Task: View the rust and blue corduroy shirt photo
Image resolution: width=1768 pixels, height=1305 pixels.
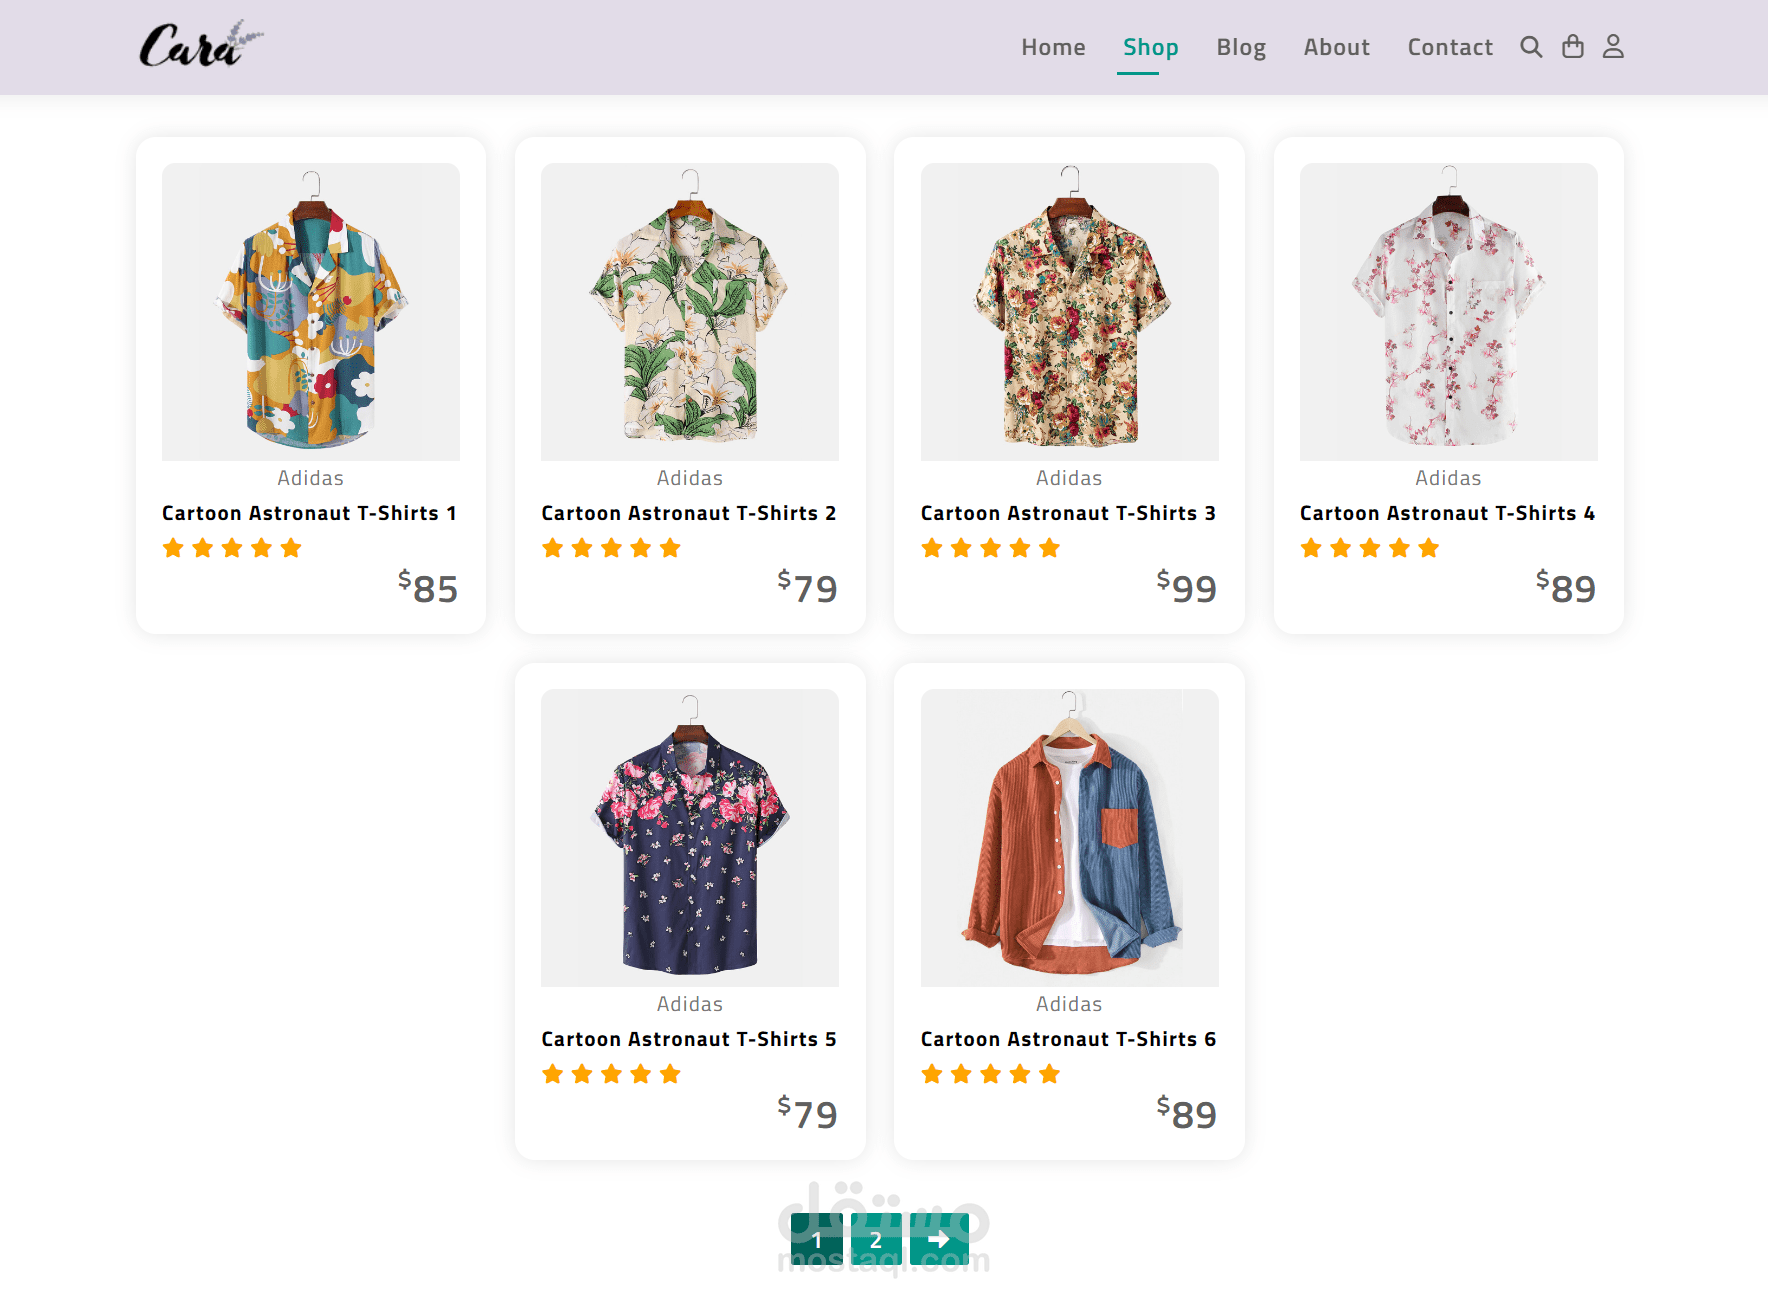Action: [x=1069, y=838]
